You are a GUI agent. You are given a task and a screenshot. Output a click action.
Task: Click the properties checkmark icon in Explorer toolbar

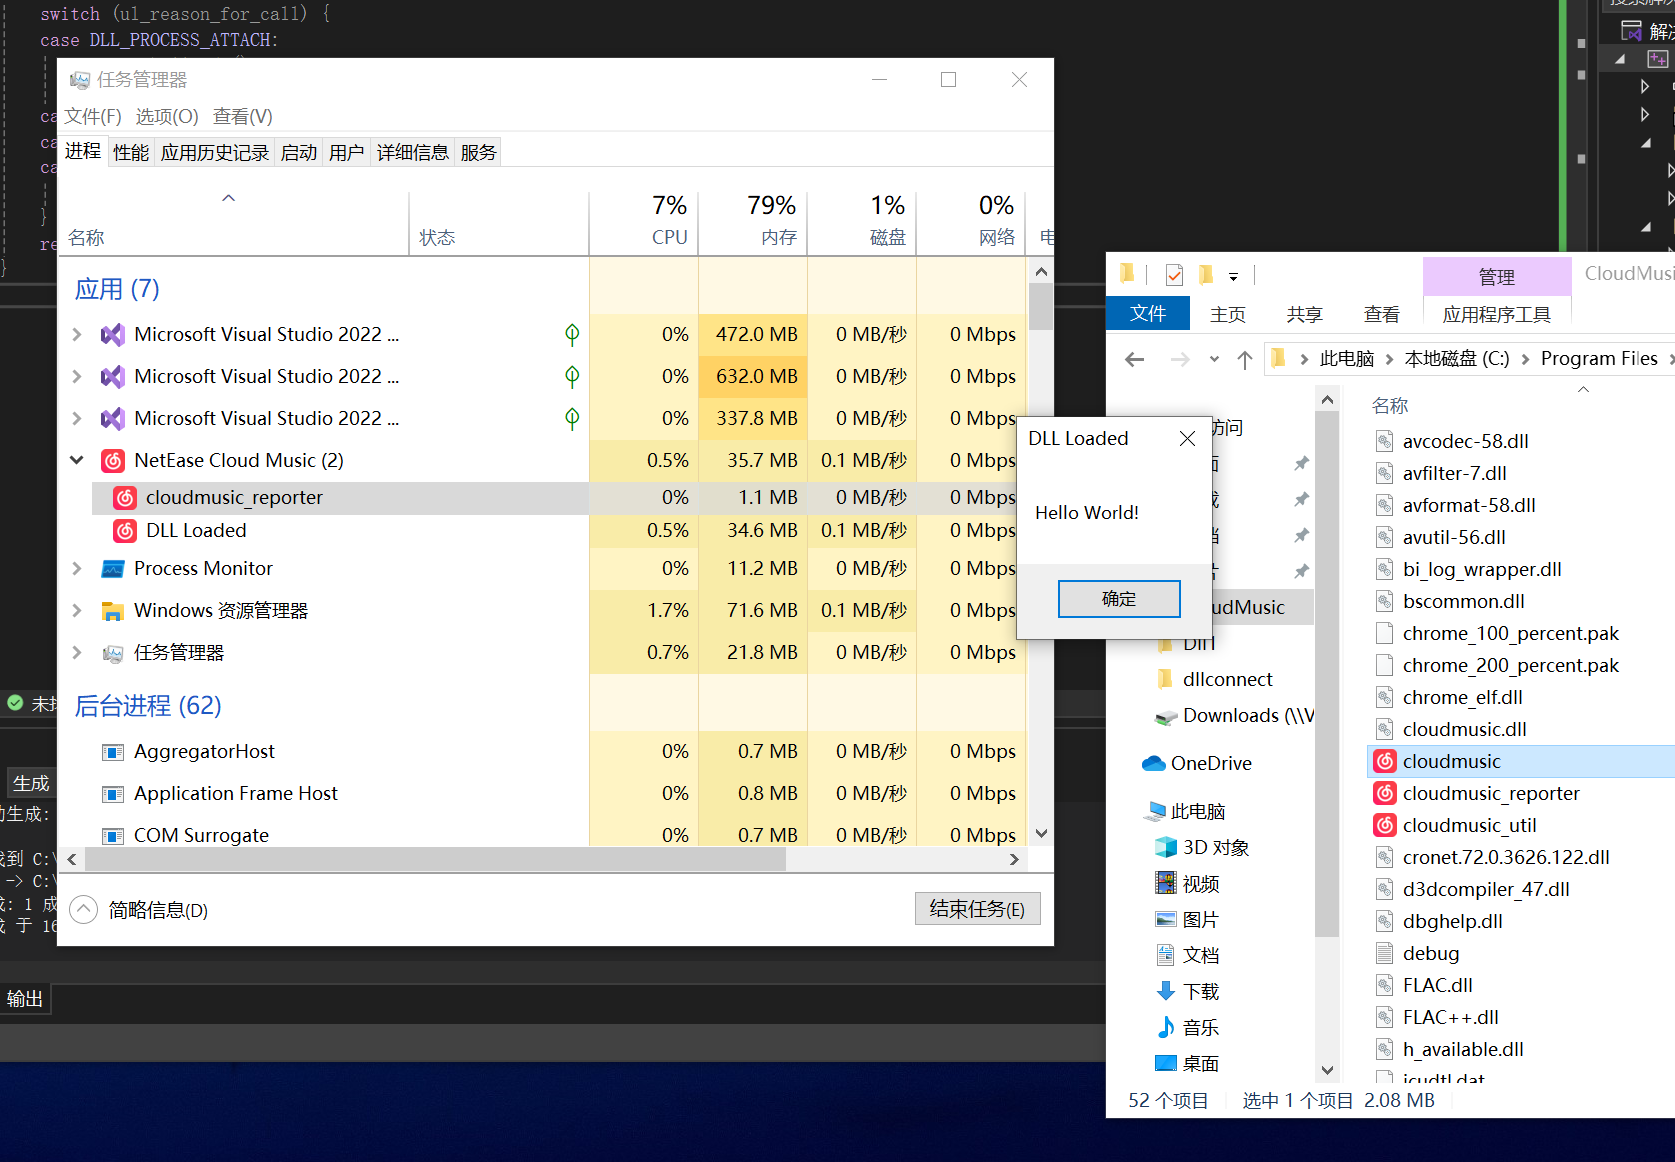1174,275
